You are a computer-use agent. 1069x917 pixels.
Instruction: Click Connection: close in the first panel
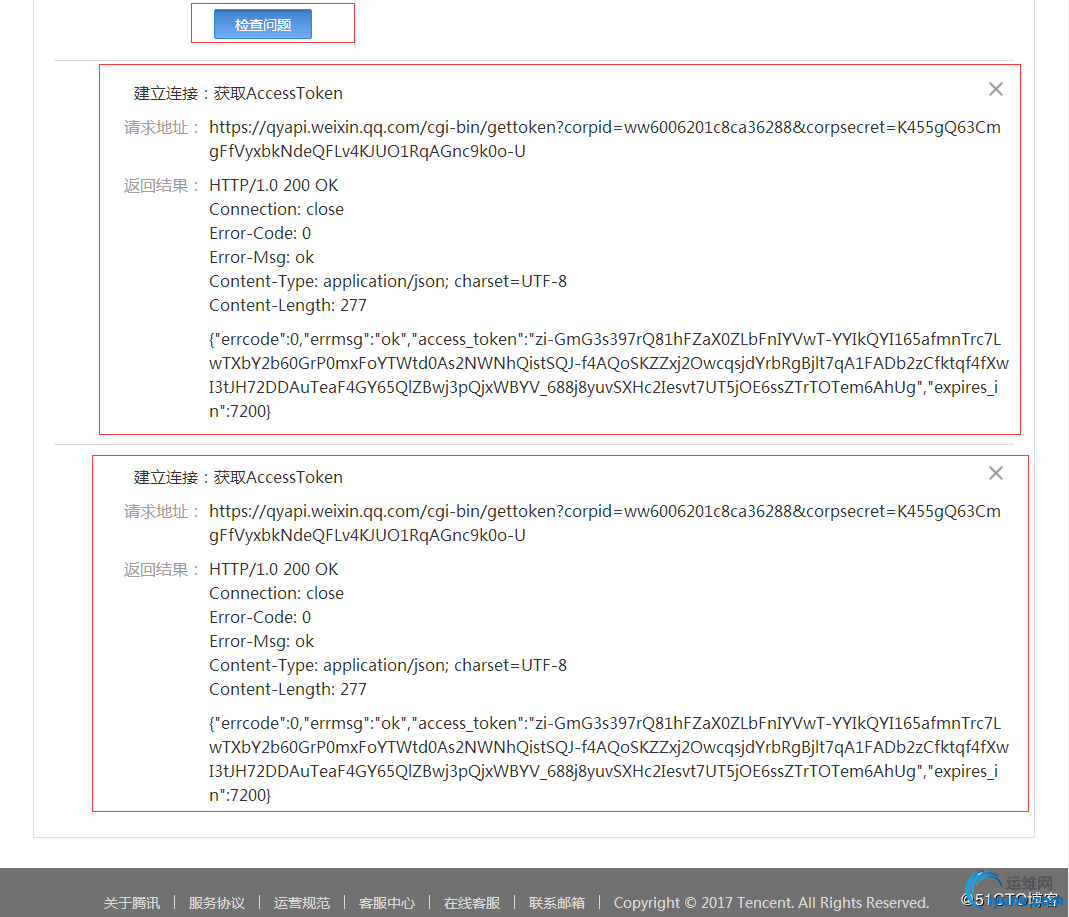coord(276,209)
